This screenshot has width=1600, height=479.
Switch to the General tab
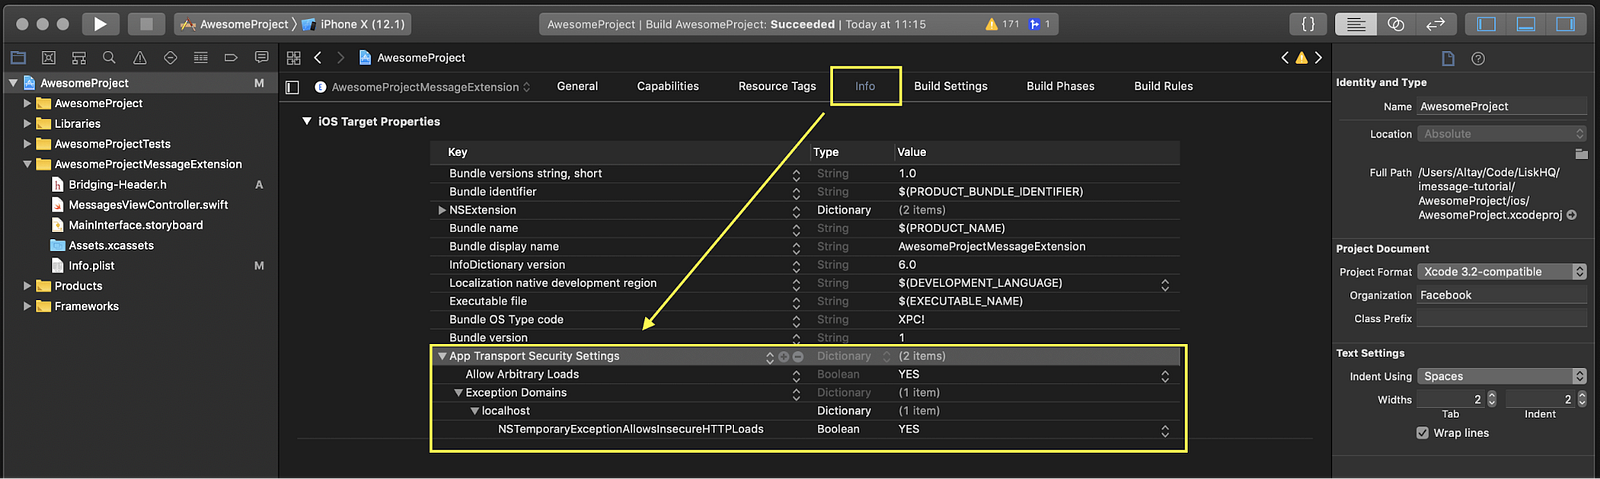(x=577, y=86)
